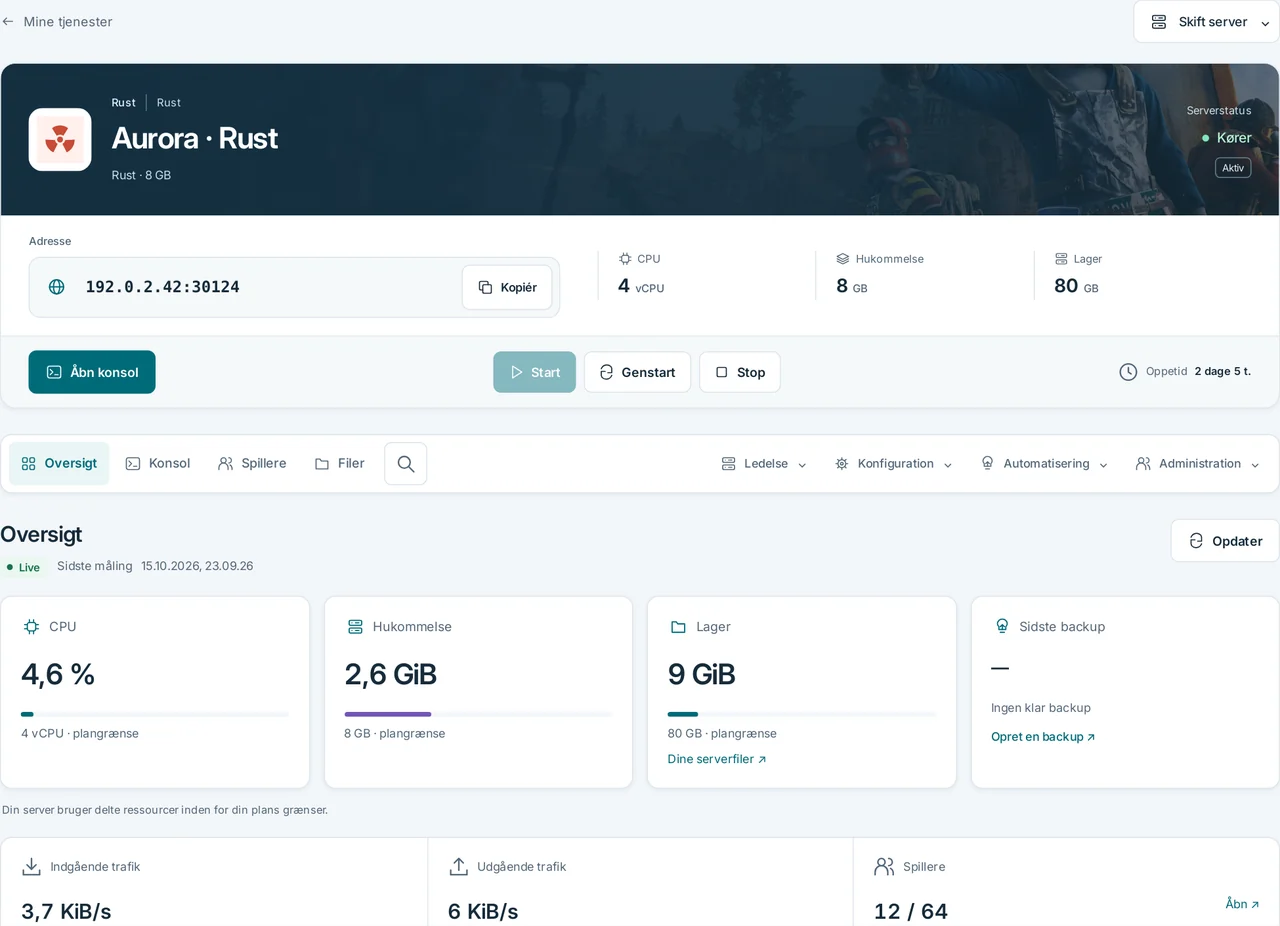1280x926 pixels.
Task: Switch to the Konsol tab
Action: pyautogui.click(x=158, y=464)
